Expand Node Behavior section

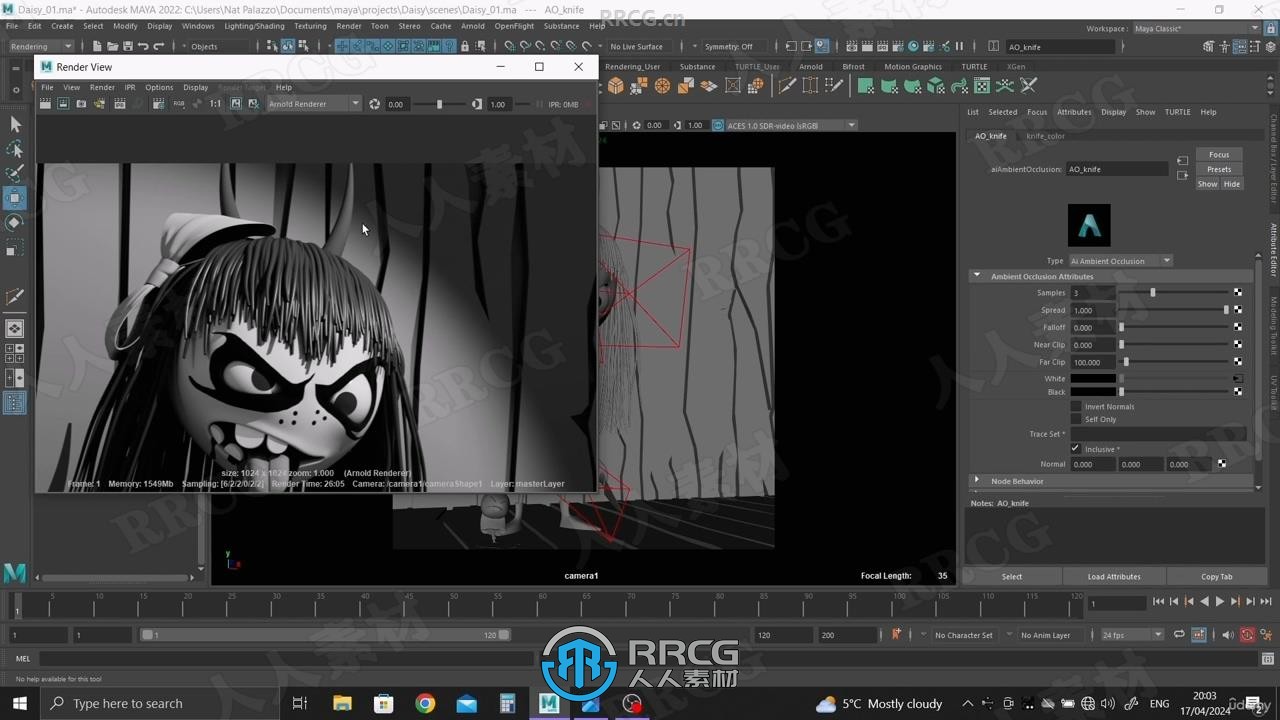tap(1110, 481)
